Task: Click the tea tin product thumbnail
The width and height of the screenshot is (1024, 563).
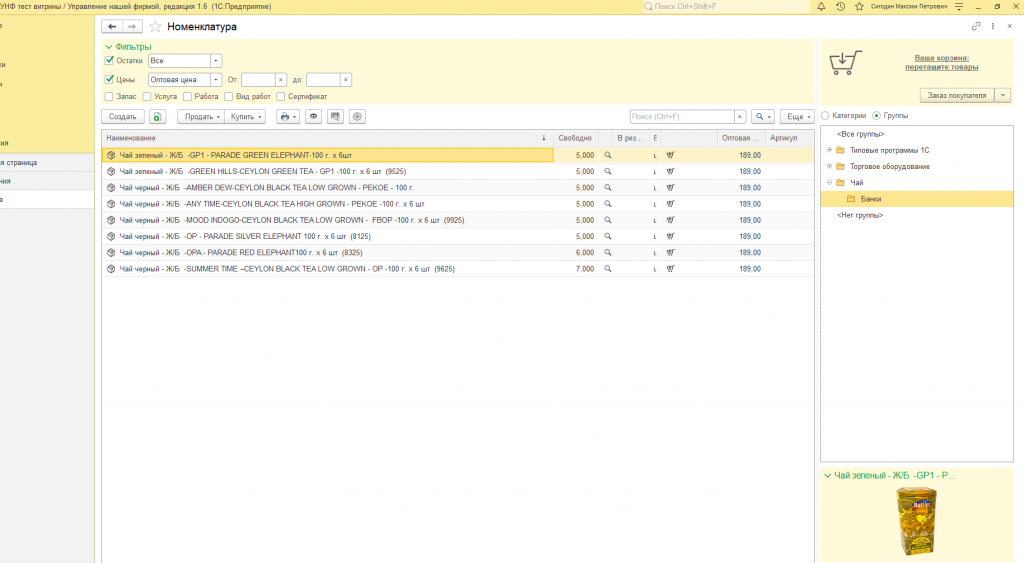Action: pos(916,521)
